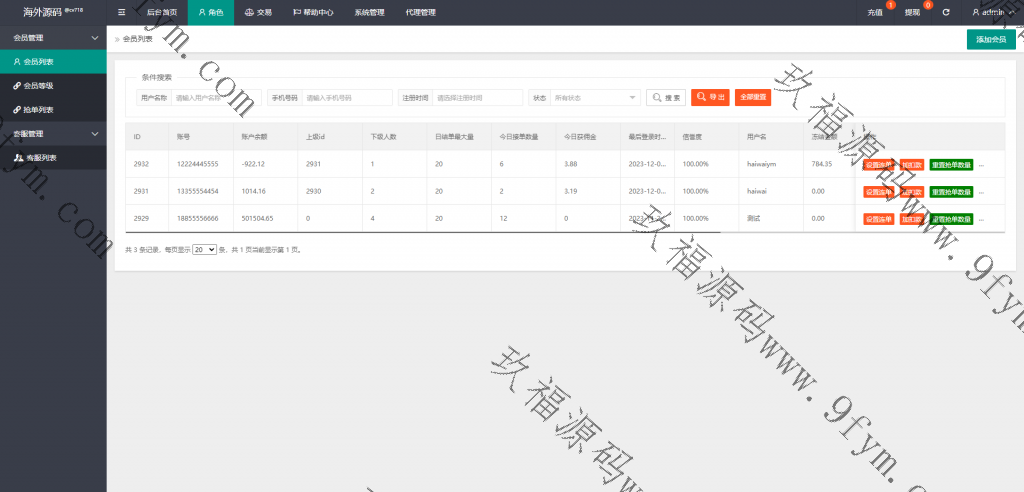Click the 搜索 search button
The image size is (1024, 492).
(666, 97)
